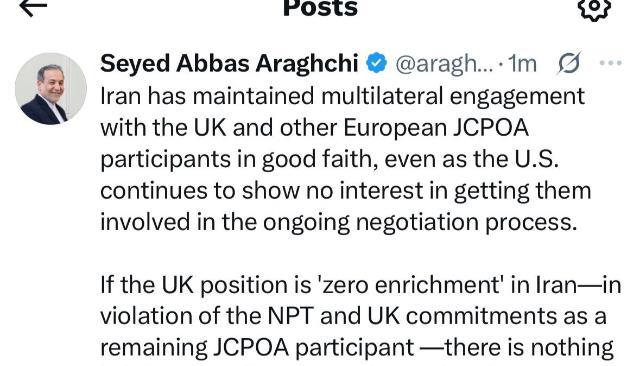This screenshot has width=640, height=366.
Task: Tap line 'violation of the NPT and UK commitments'
Action: (353, 316)
